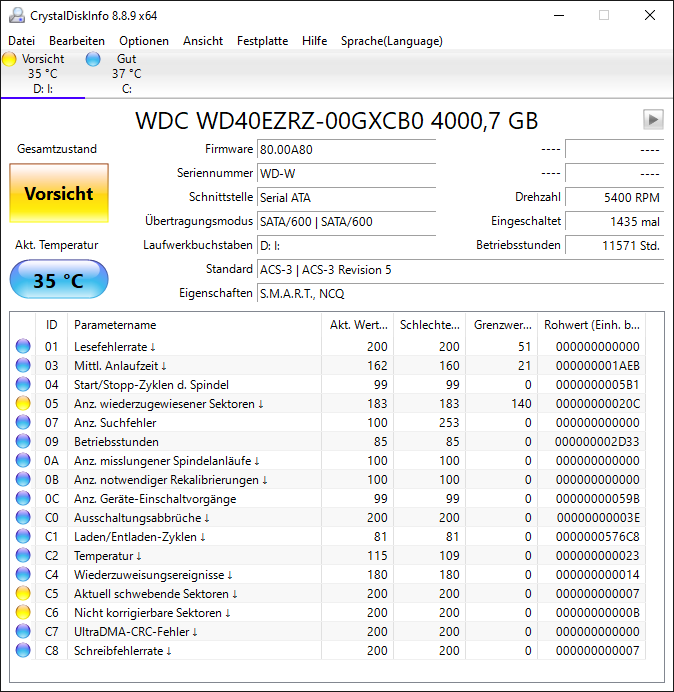The width and height of the screenshot is (674, 692).
Task: Click the yellow Vorsicht health status button
Action: tap(59, 193)
